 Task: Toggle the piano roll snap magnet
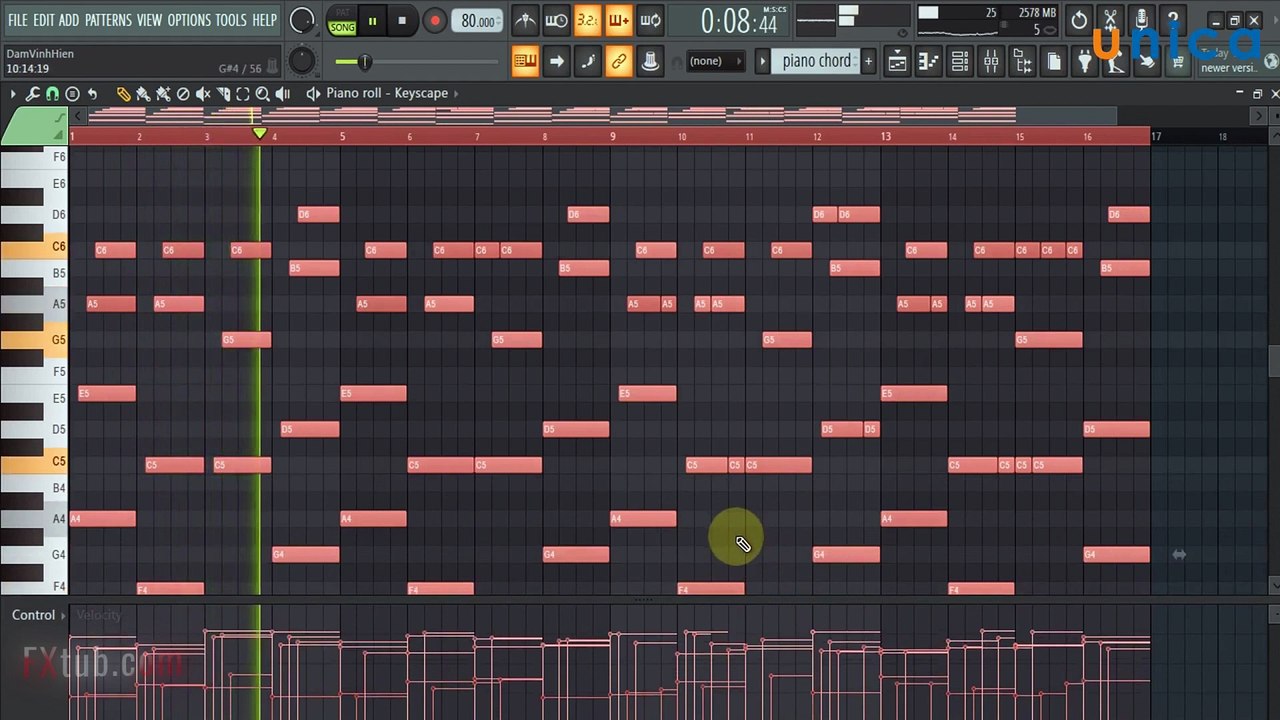point(52,93)
